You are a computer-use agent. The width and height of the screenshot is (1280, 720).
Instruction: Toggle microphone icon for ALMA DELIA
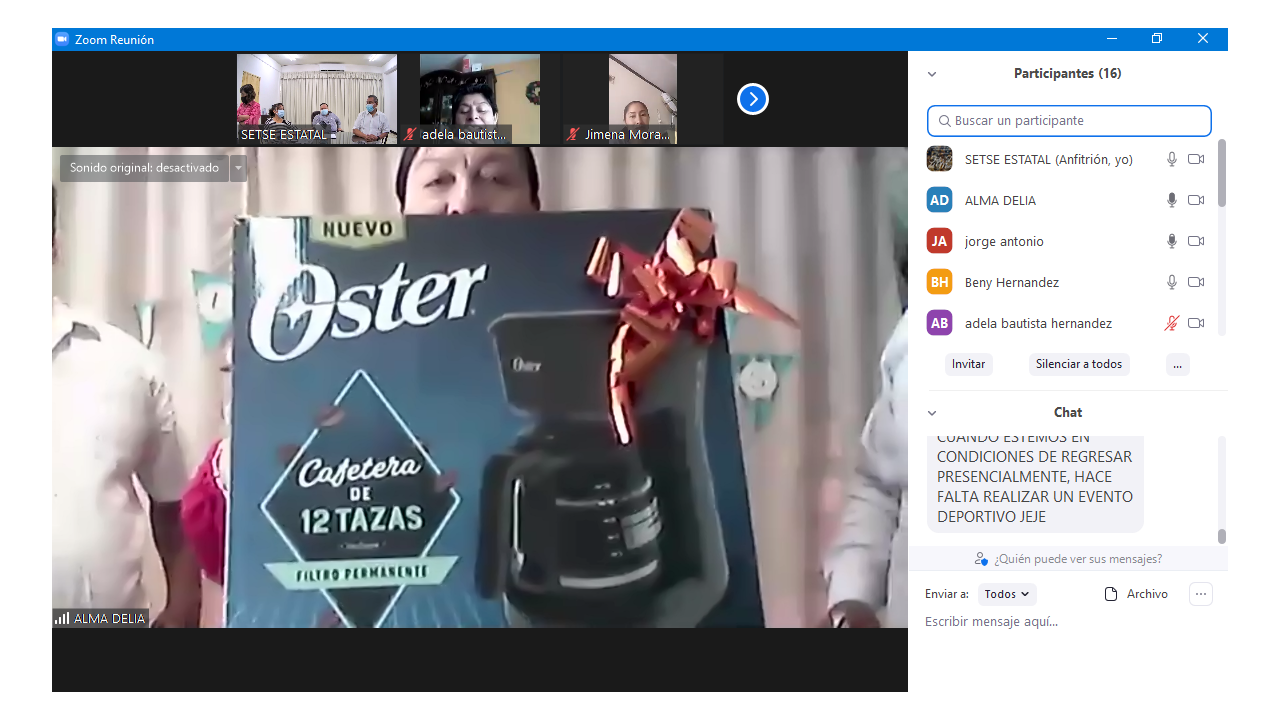tap(1172, 200)
